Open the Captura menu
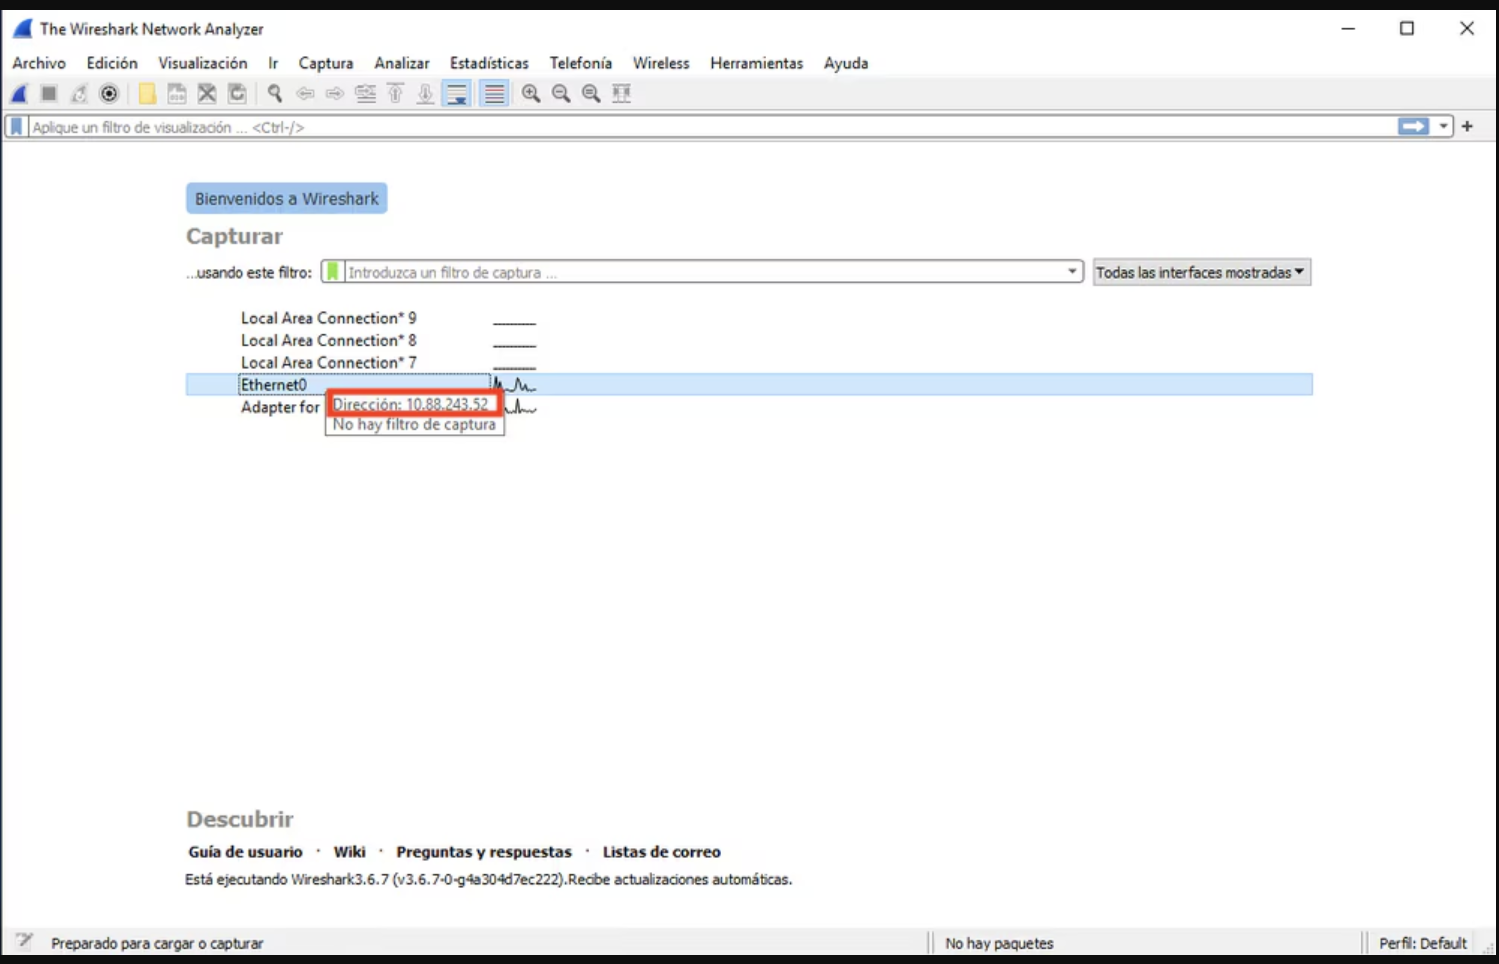The width and height of the screenshot is (1499, 964). click(x=325, y=63)
